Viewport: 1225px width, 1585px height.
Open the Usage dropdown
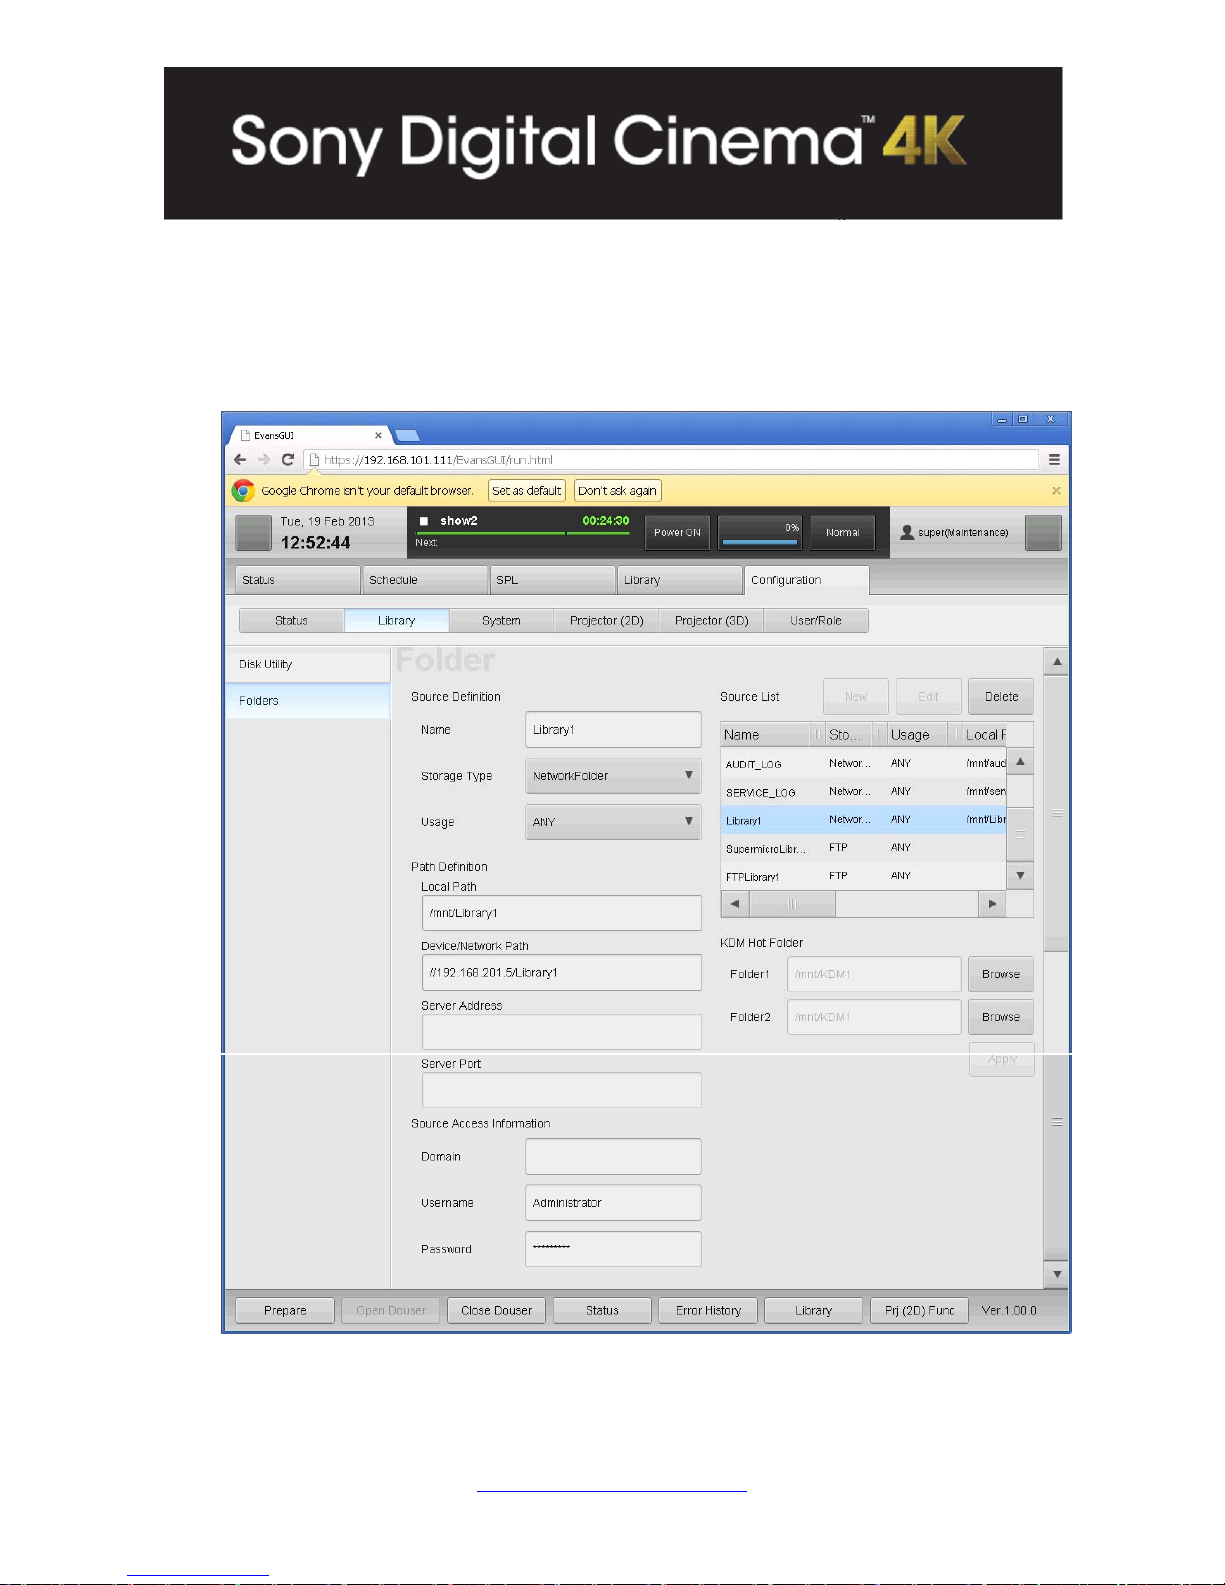(x=613, y=822)
